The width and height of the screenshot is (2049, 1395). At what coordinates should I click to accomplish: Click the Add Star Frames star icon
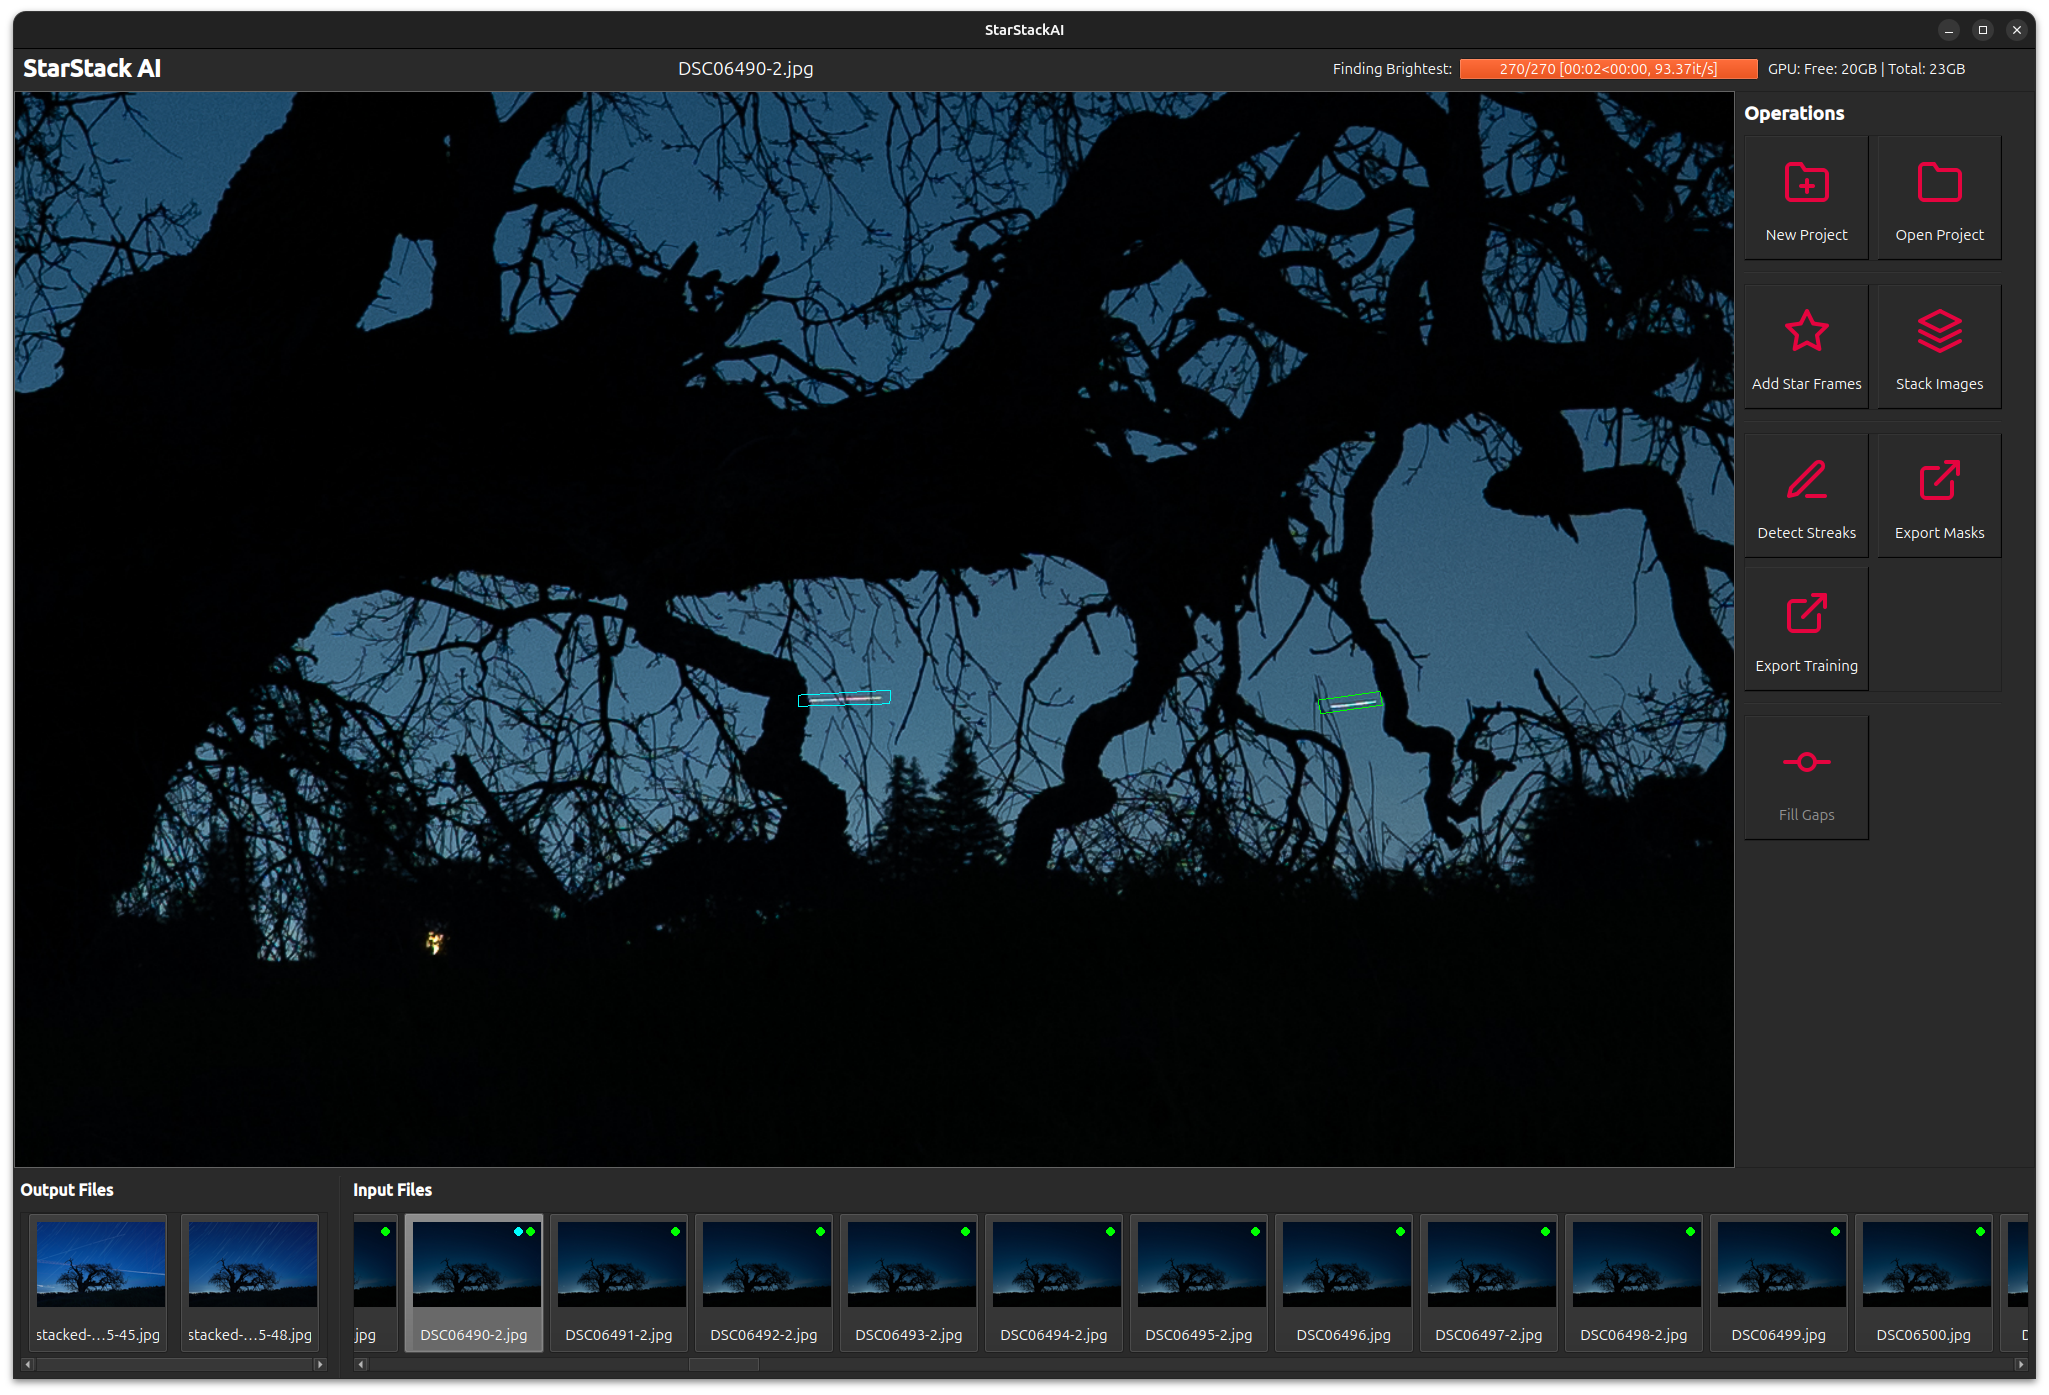[1806, 332]
